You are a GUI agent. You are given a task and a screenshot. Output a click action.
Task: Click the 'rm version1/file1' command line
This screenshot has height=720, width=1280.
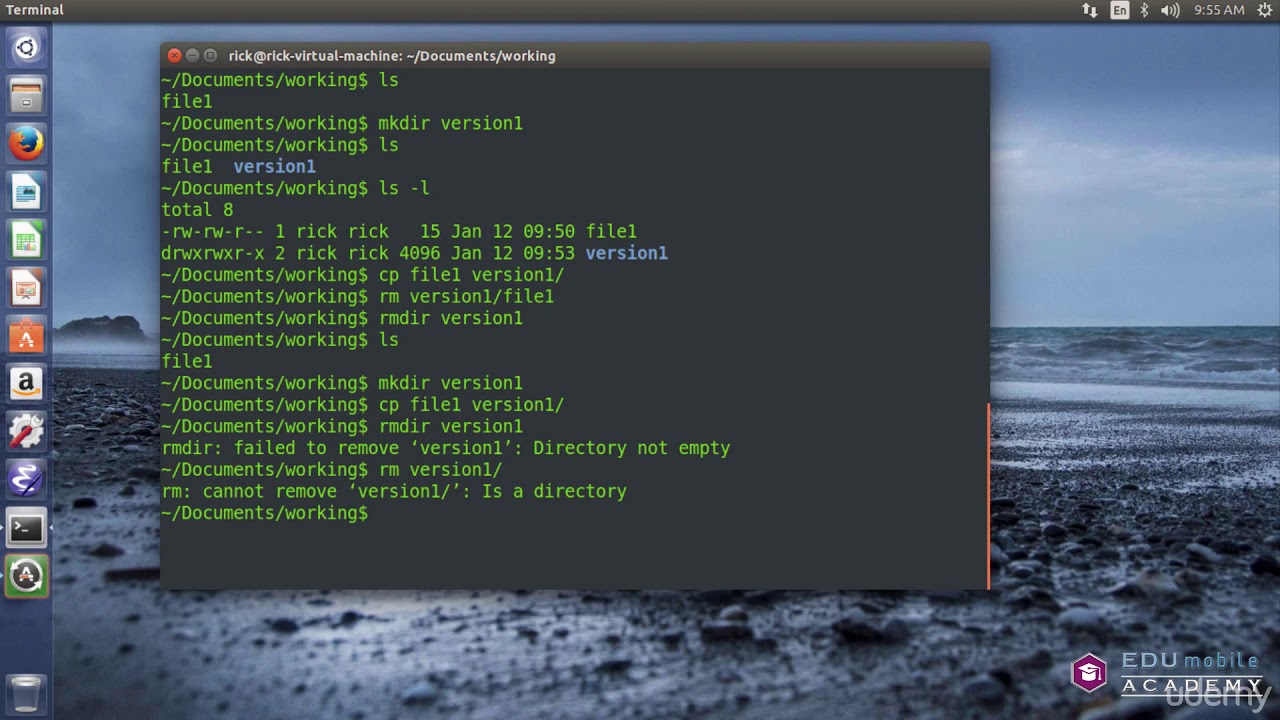[357, 297]
